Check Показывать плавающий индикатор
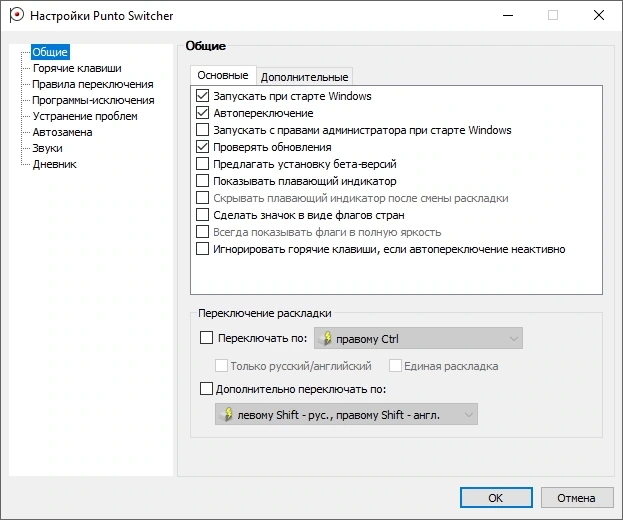 (x=203, y=181)
